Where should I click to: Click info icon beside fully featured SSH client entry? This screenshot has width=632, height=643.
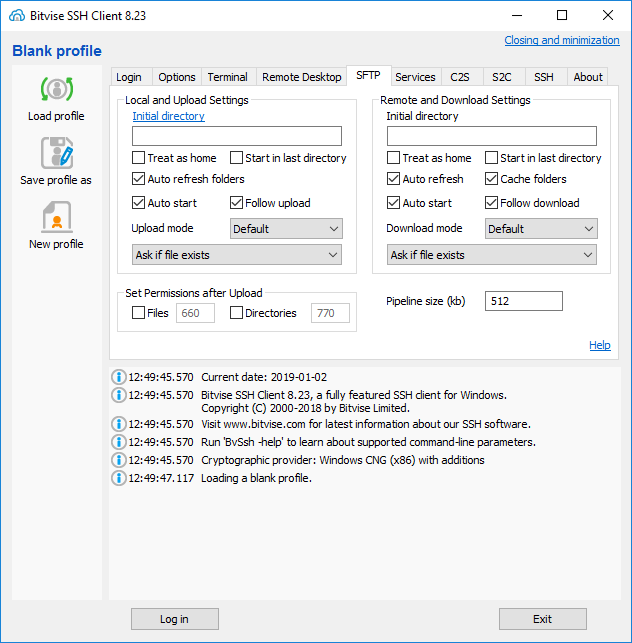click(x=119, y=395)
